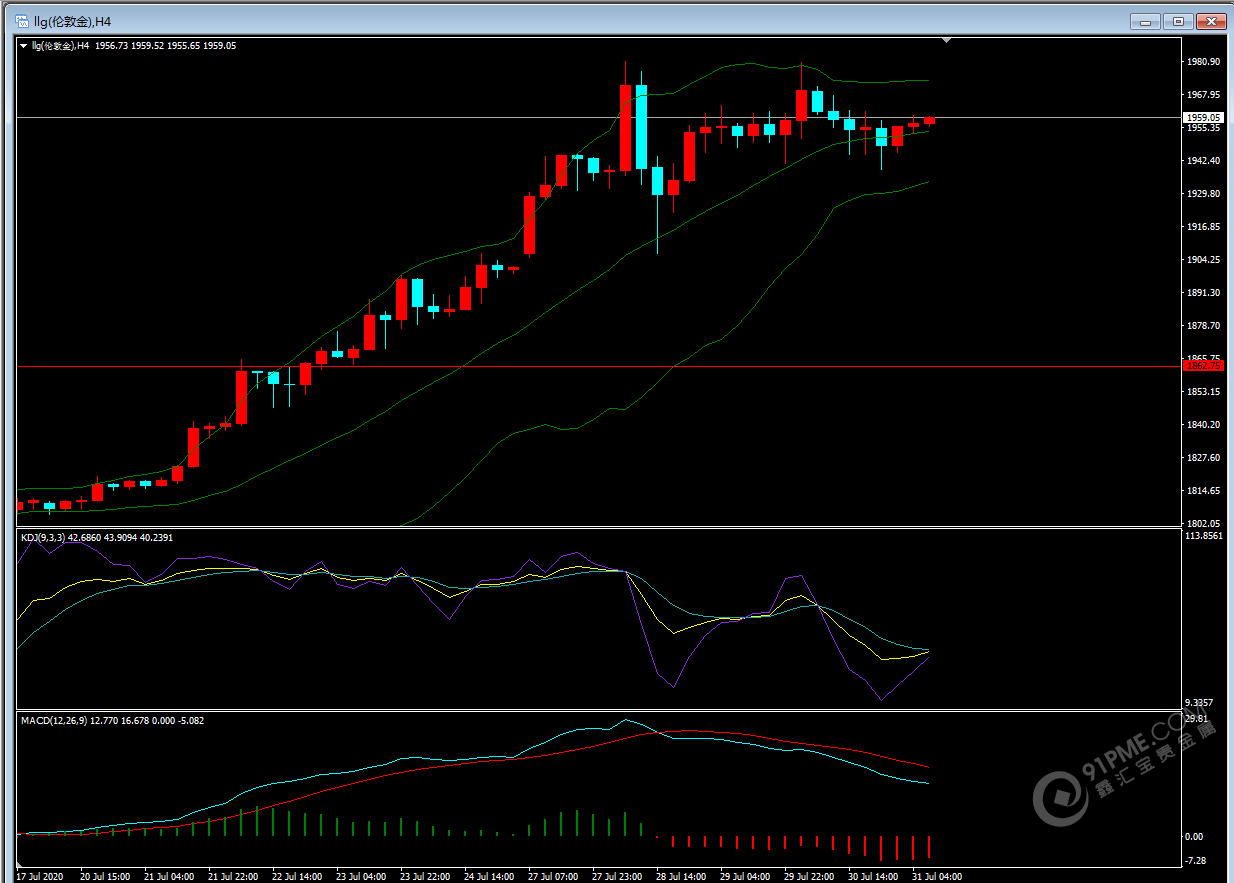Image resolution: width=1234 pixels, height=883 pixels.
Task: Click price level 1840.20 on the price axis
Action: pyautogui.click(x=1203, y=425)
